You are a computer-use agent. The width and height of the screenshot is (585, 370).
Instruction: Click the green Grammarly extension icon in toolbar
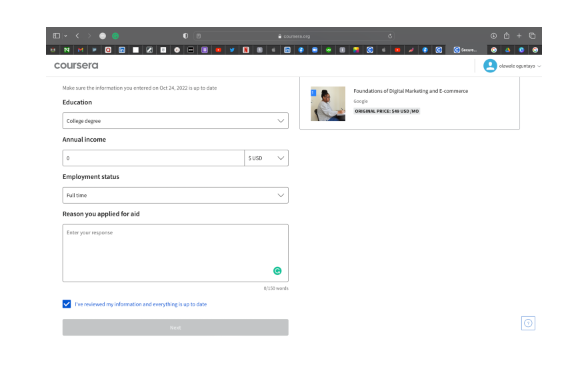[x=115, y=36]
